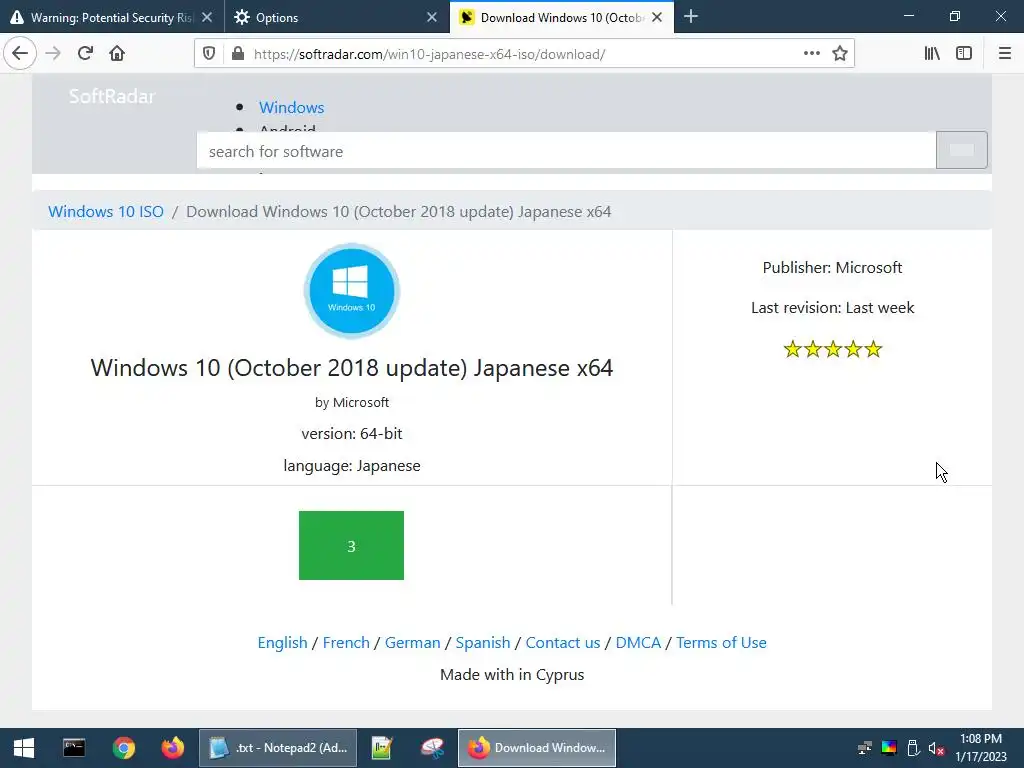Open the green notepad taskbar app
Viewport: 1024px width, 768px height.
click(382, 748)
